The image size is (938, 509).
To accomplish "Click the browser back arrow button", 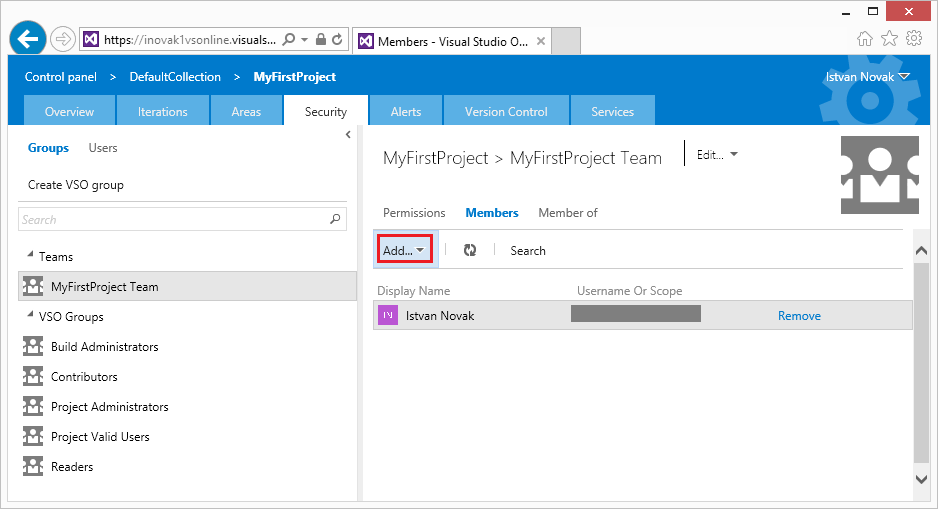I will (28, 39).
